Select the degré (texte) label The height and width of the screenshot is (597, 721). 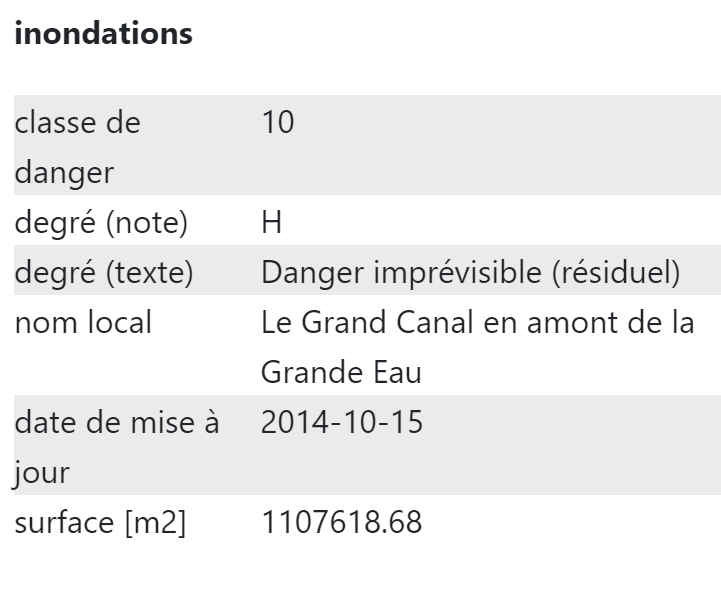pyautogui.click(x=104, y=272)
